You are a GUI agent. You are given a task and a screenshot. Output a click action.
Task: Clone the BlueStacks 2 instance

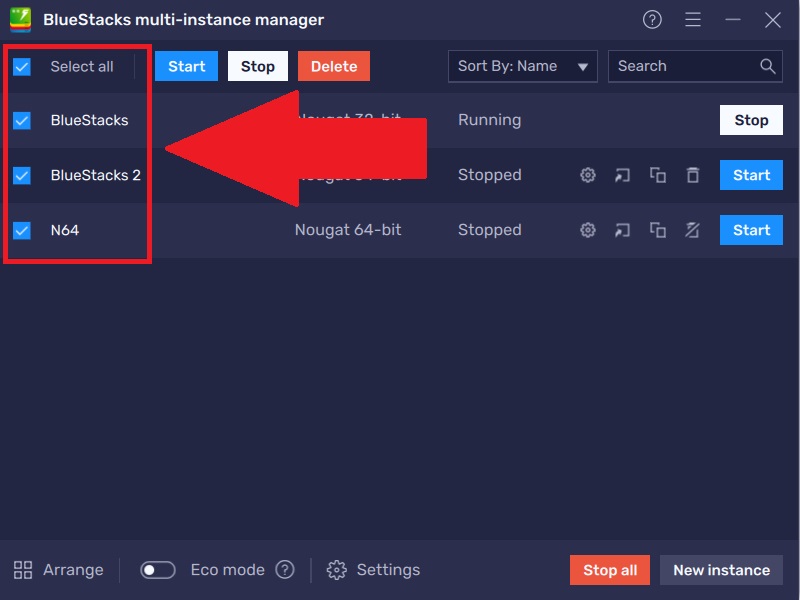[x=657, y=175]
